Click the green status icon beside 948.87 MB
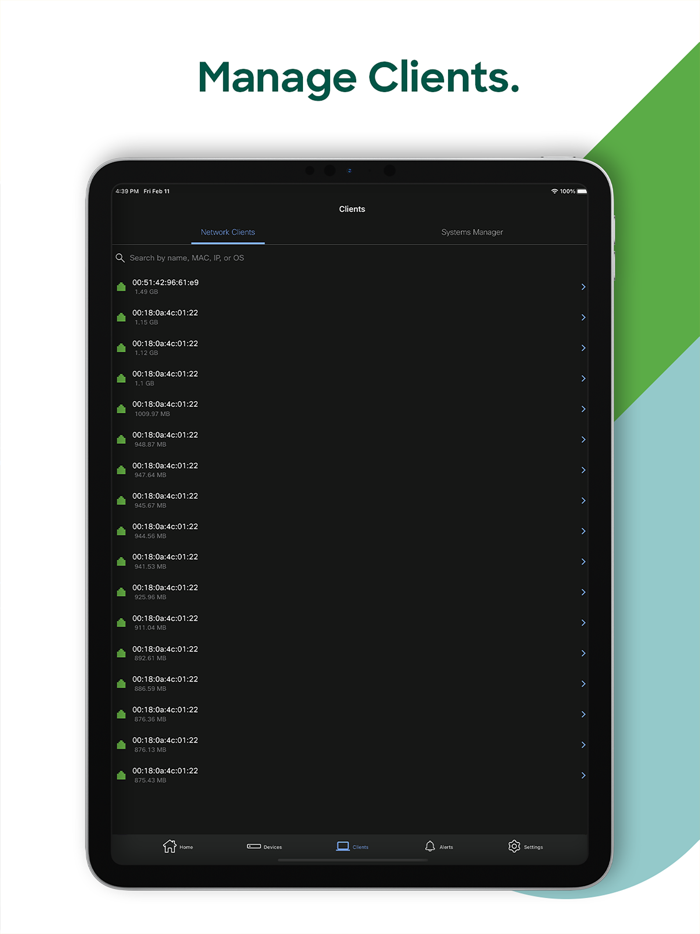This screenshot has width=700, height=934. click(121, 440)
